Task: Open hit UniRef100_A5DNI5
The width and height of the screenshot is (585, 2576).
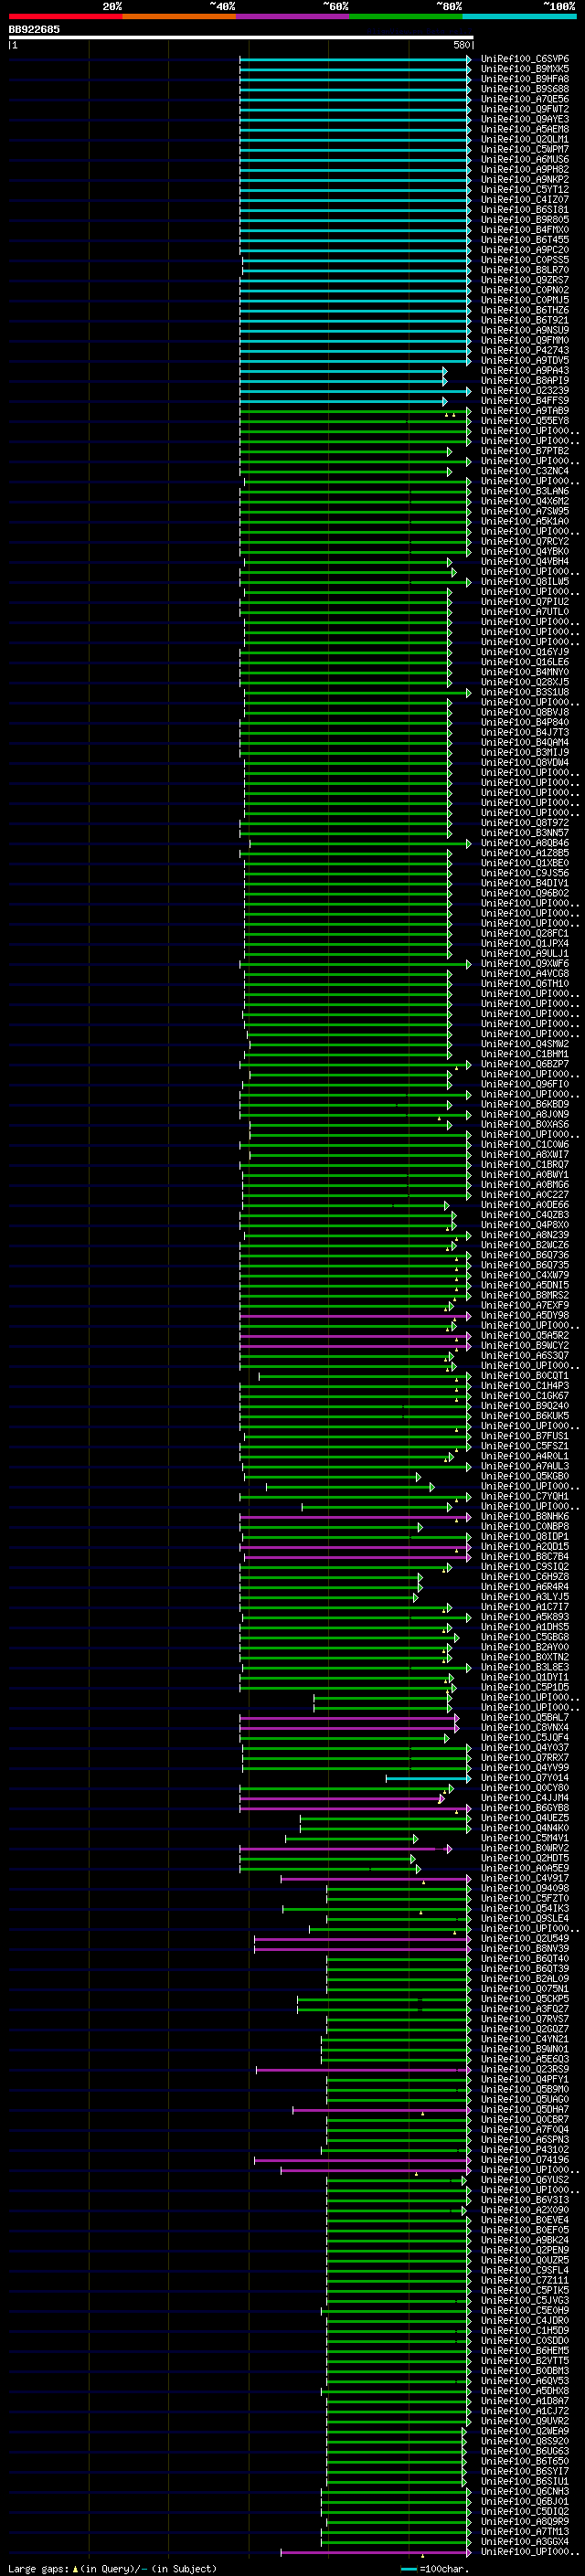Action: tap(525, 1285)
